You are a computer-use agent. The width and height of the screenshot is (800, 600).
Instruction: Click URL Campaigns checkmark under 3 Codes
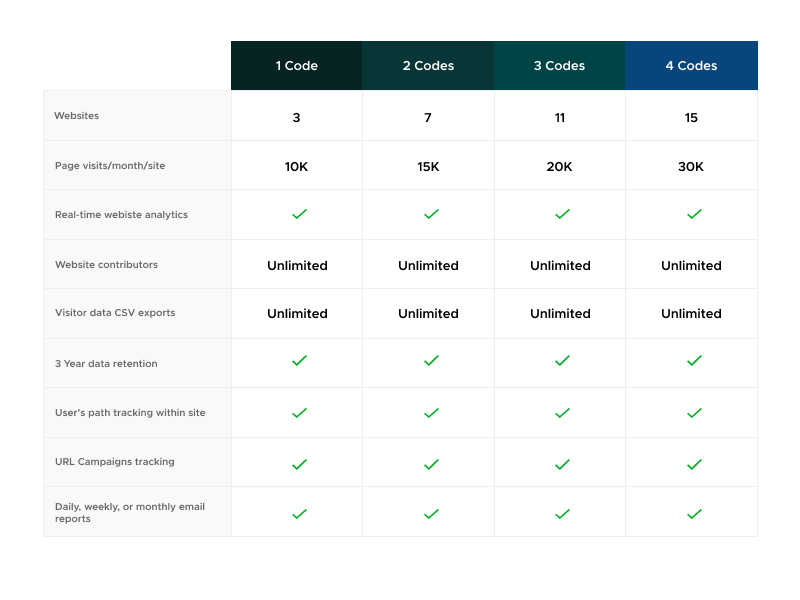pos(562,464)
